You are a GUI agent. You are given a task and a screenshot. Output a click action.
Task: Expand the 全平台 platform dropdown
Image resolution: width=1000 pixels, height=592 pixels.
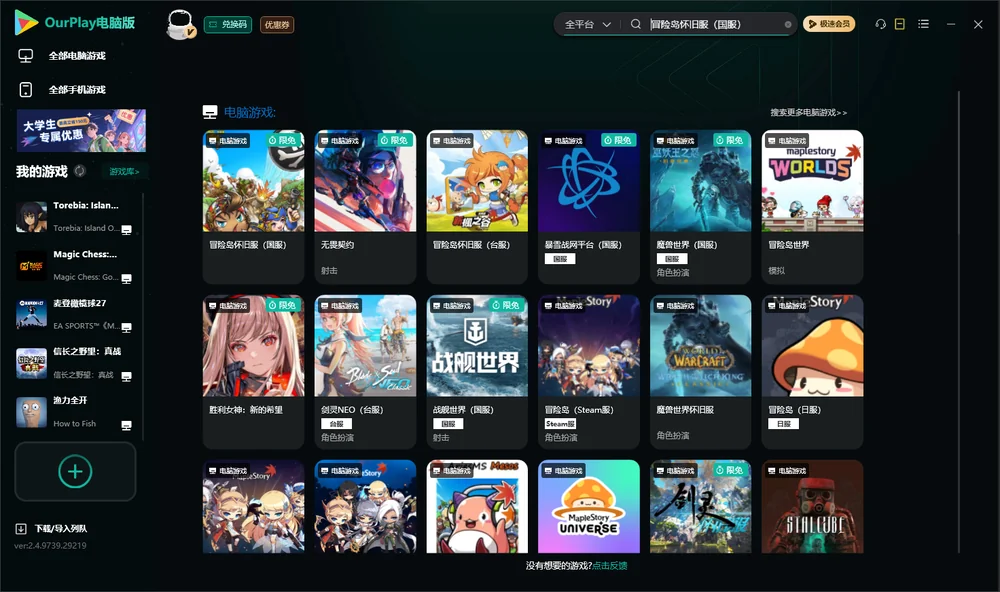pos(587,25)
